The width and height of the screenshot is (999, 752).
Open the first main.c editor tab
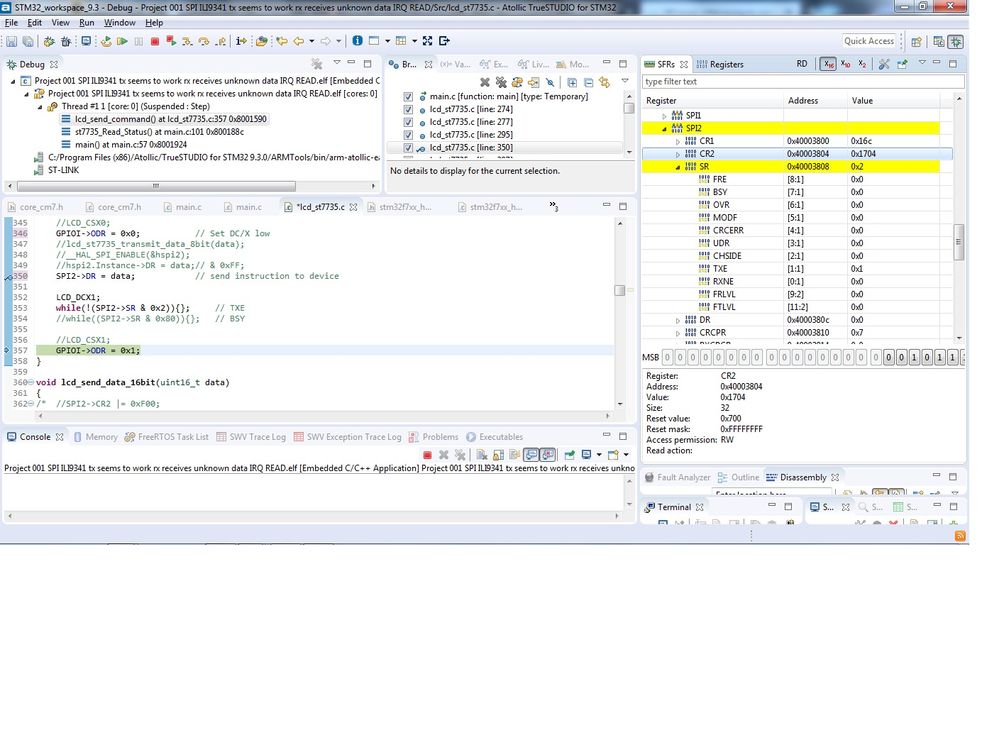(183, 206)
